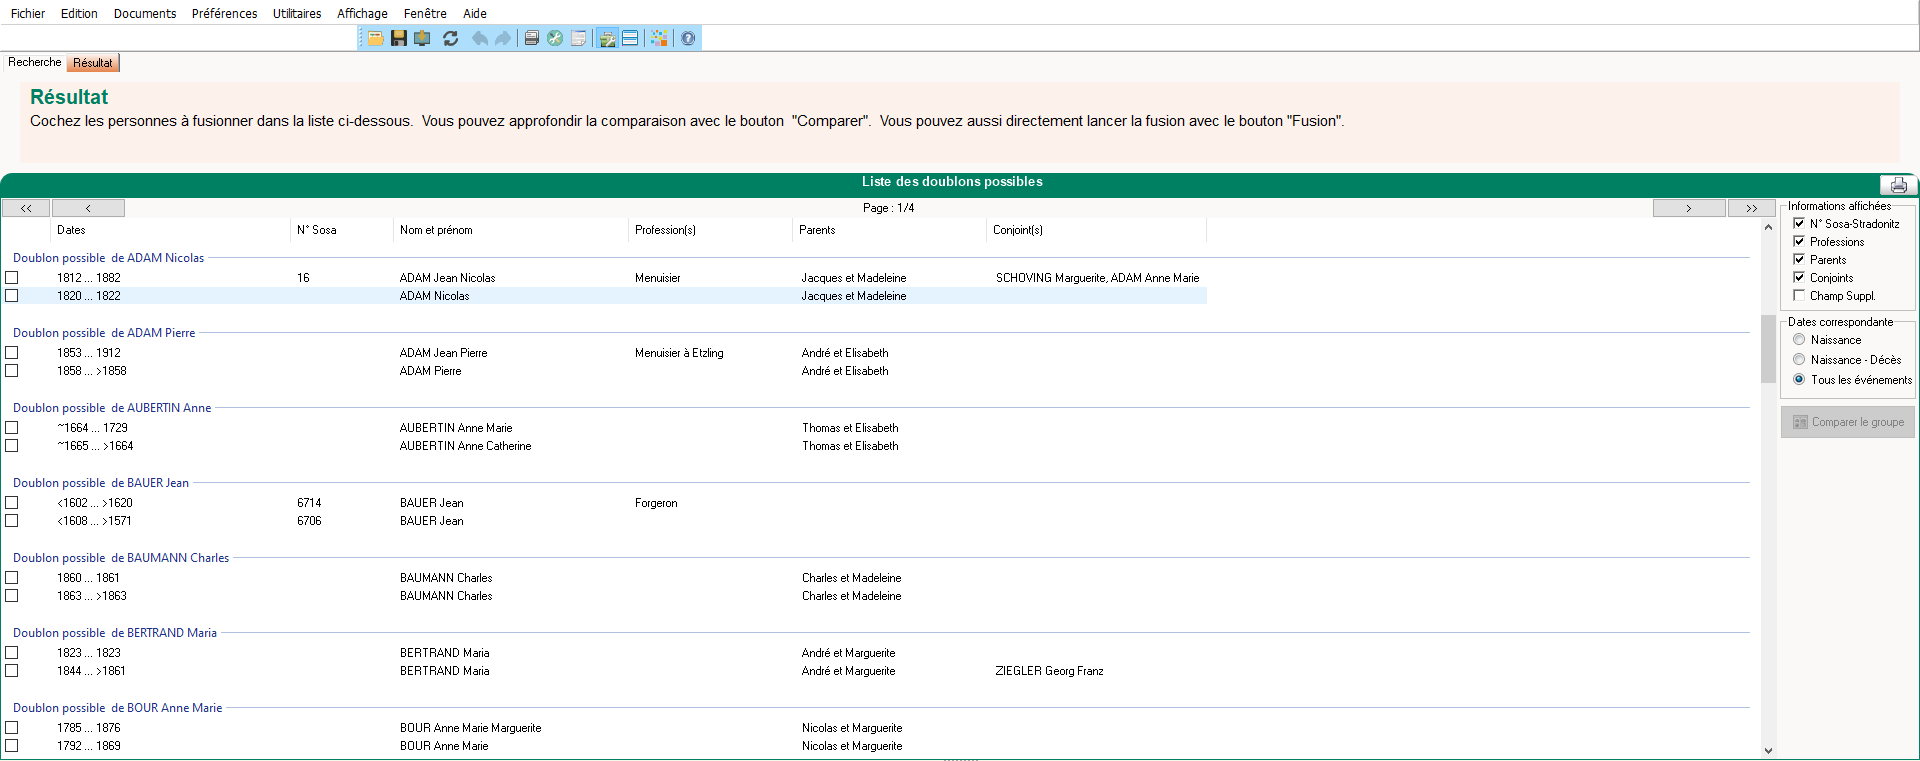Click 'Menuisier à Etzling' profession cell

679,353
